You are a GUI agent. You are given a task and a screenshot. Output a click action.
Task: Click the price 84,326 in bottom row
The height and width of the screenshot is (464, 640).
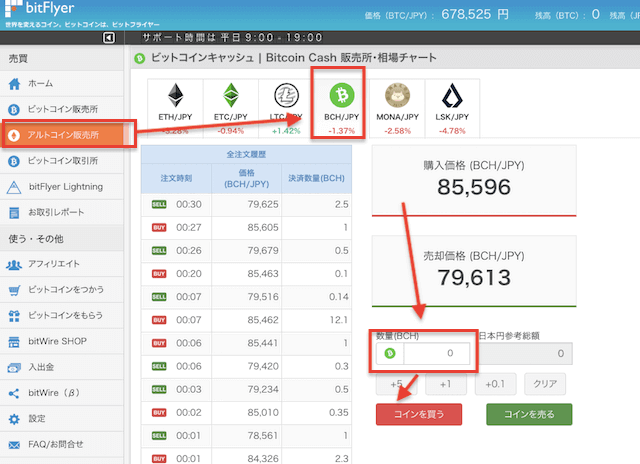263,458
